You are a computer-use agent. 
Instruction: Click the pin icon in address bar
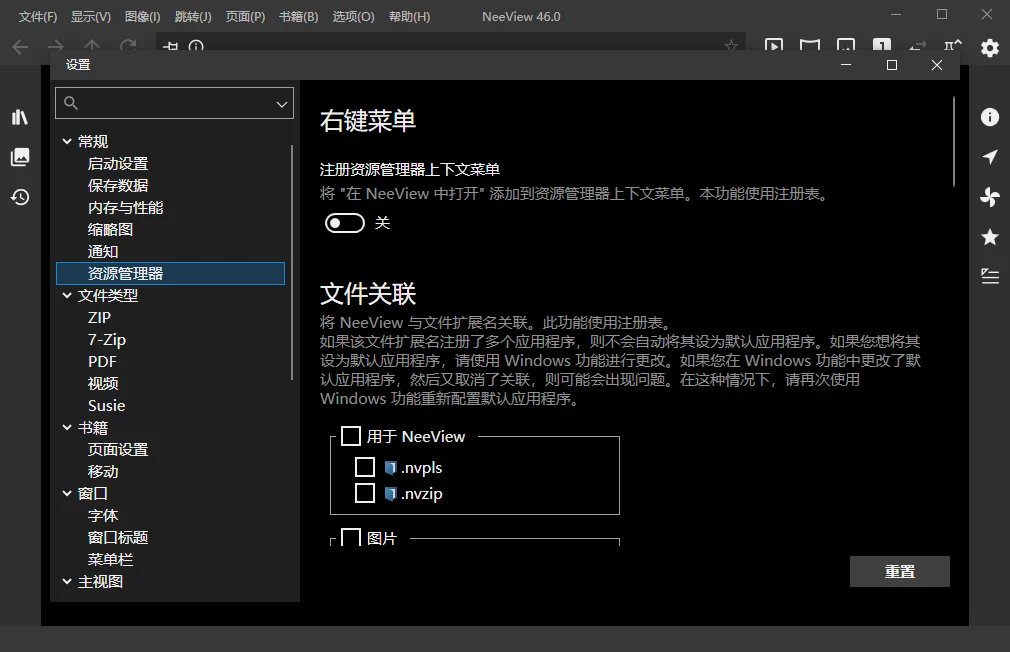point(170,46)
